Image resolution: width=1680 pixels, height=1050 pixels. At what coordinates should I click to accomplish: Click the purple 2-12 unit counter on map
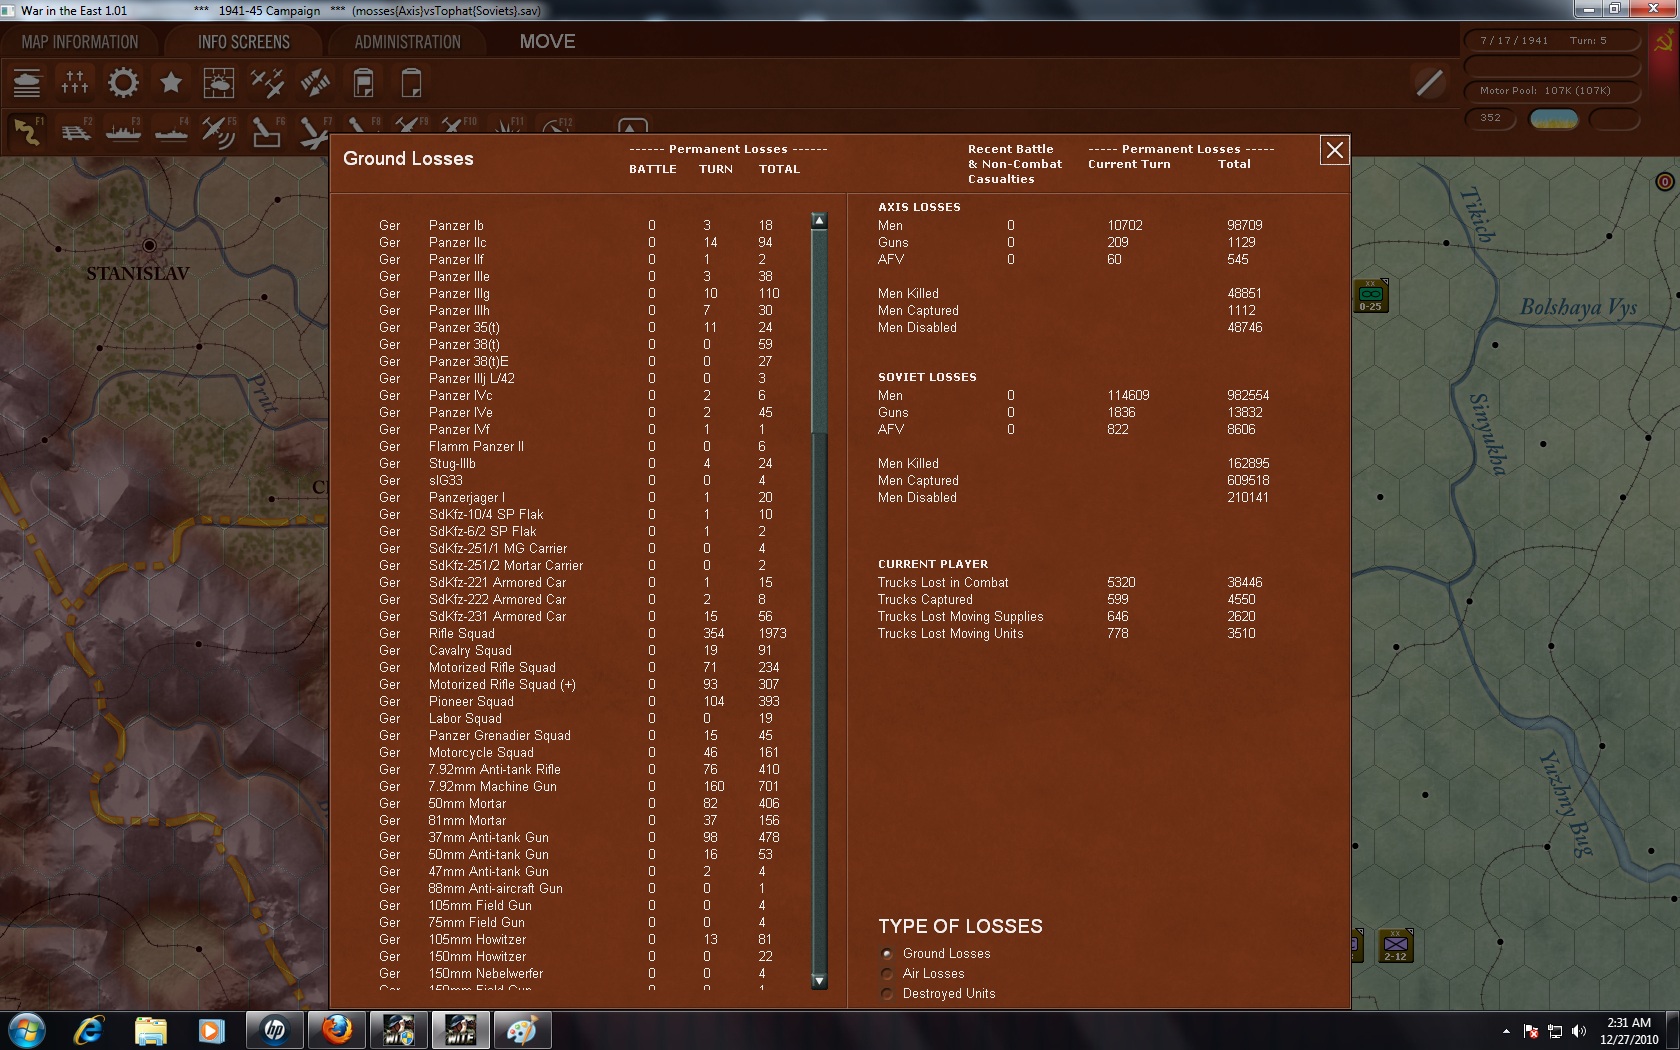(1396, 946)
